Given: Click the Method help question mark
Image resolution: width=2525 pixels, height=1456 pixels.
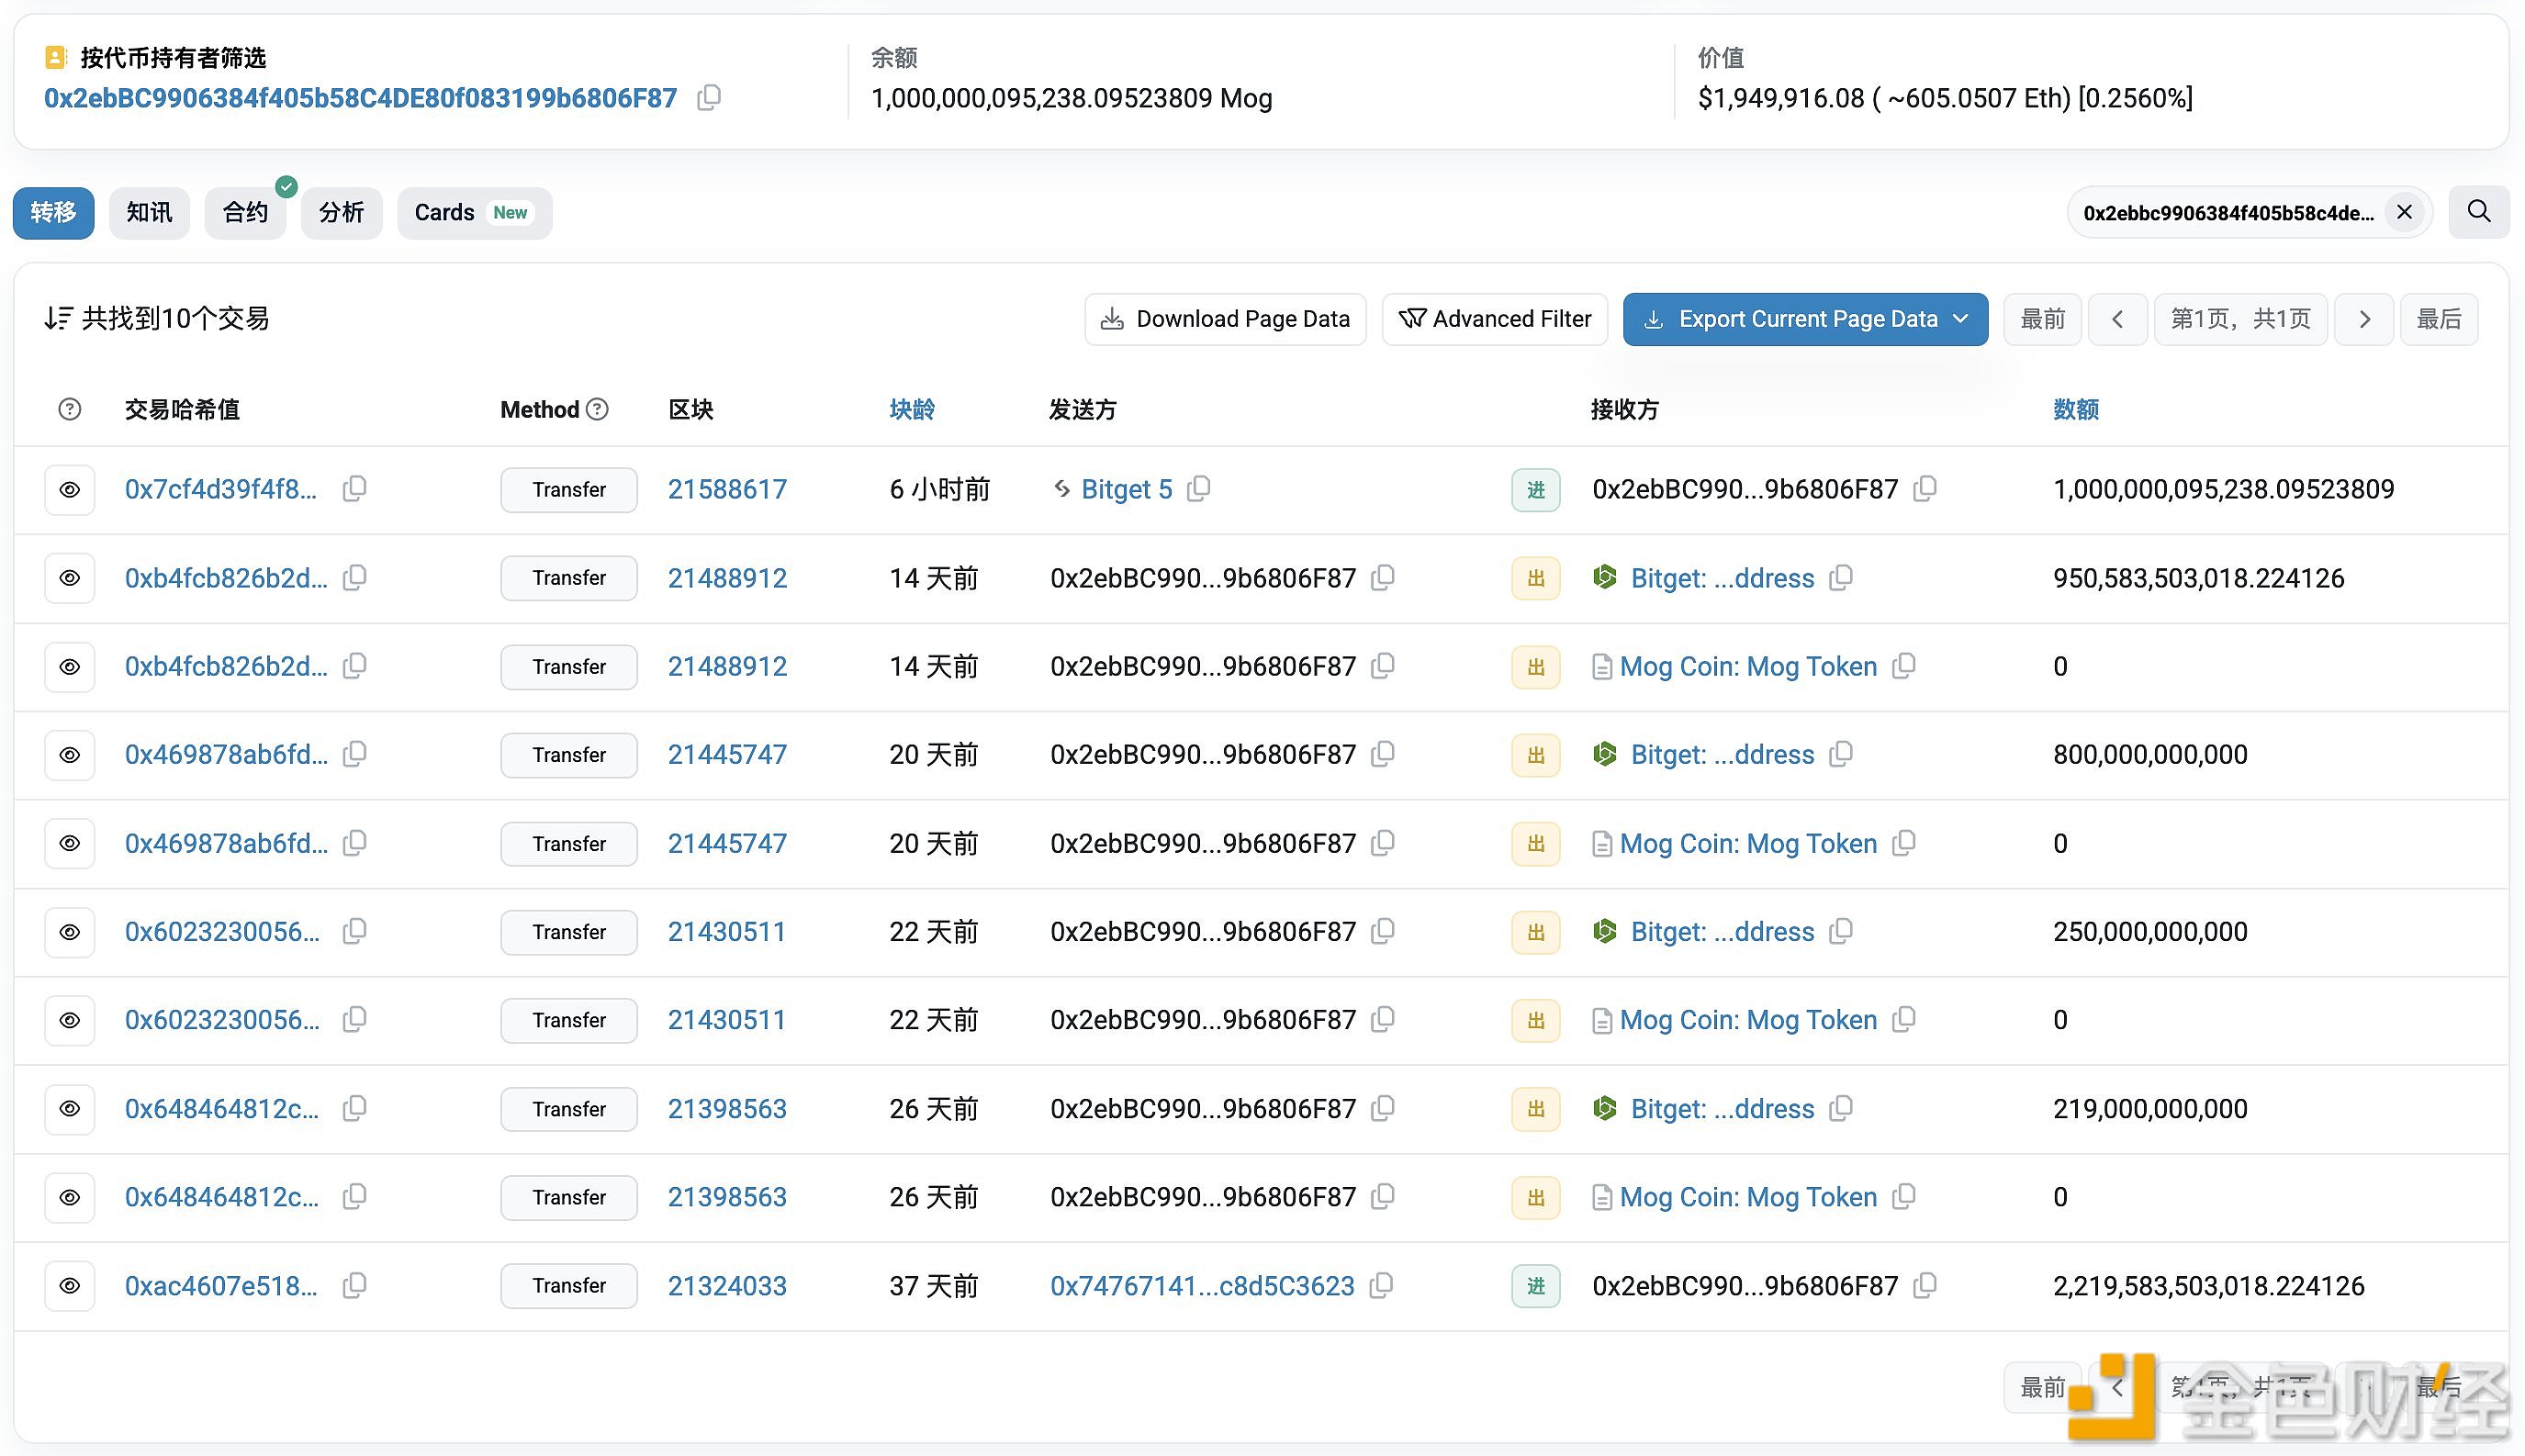Looking at the screenshot, I should tap(597, 409).
